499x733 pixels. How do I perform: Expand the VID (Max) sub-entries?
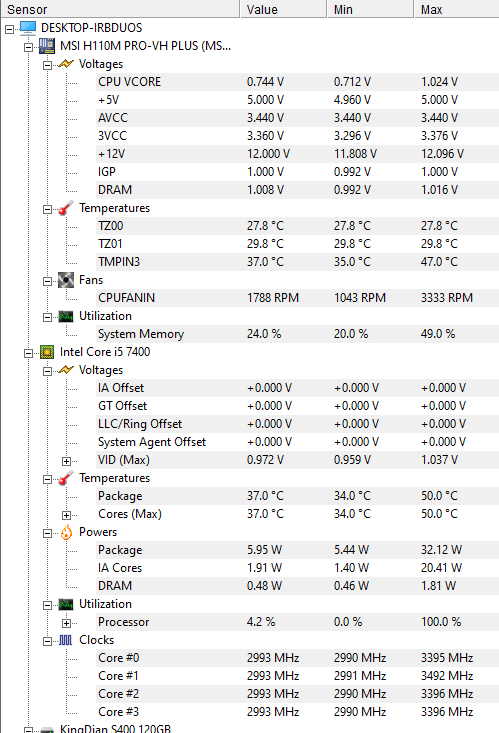66,461
